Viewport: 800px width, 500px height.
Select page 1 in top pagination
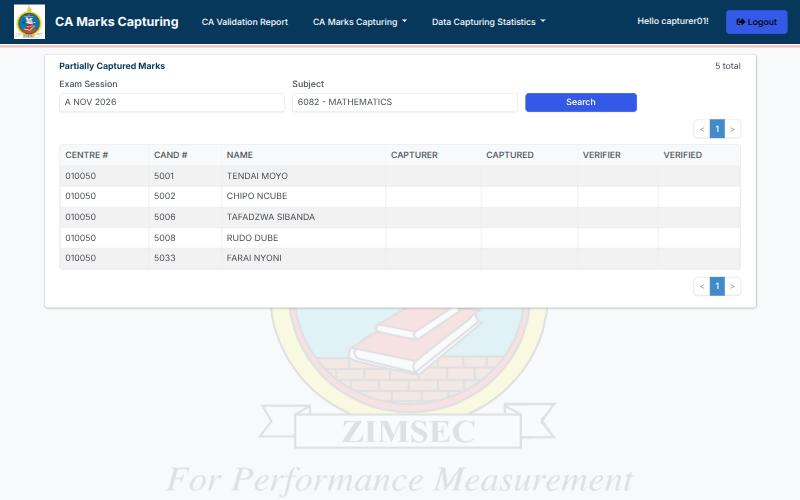(x=717, y=129)
